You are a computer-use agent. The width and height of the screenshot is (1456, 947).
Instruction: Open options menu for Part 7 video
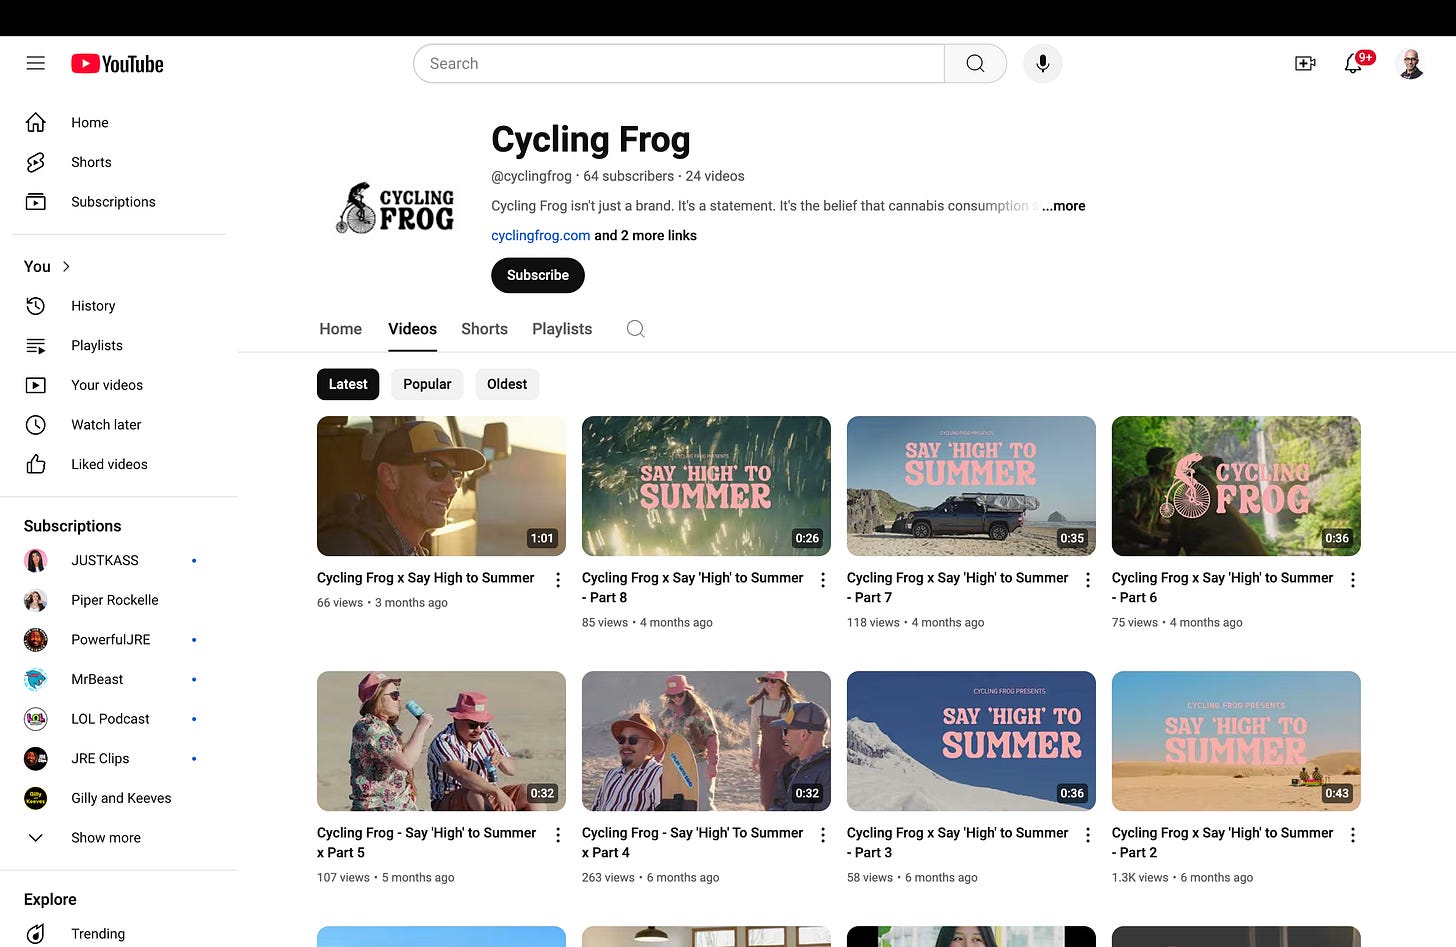point(1088,580)
